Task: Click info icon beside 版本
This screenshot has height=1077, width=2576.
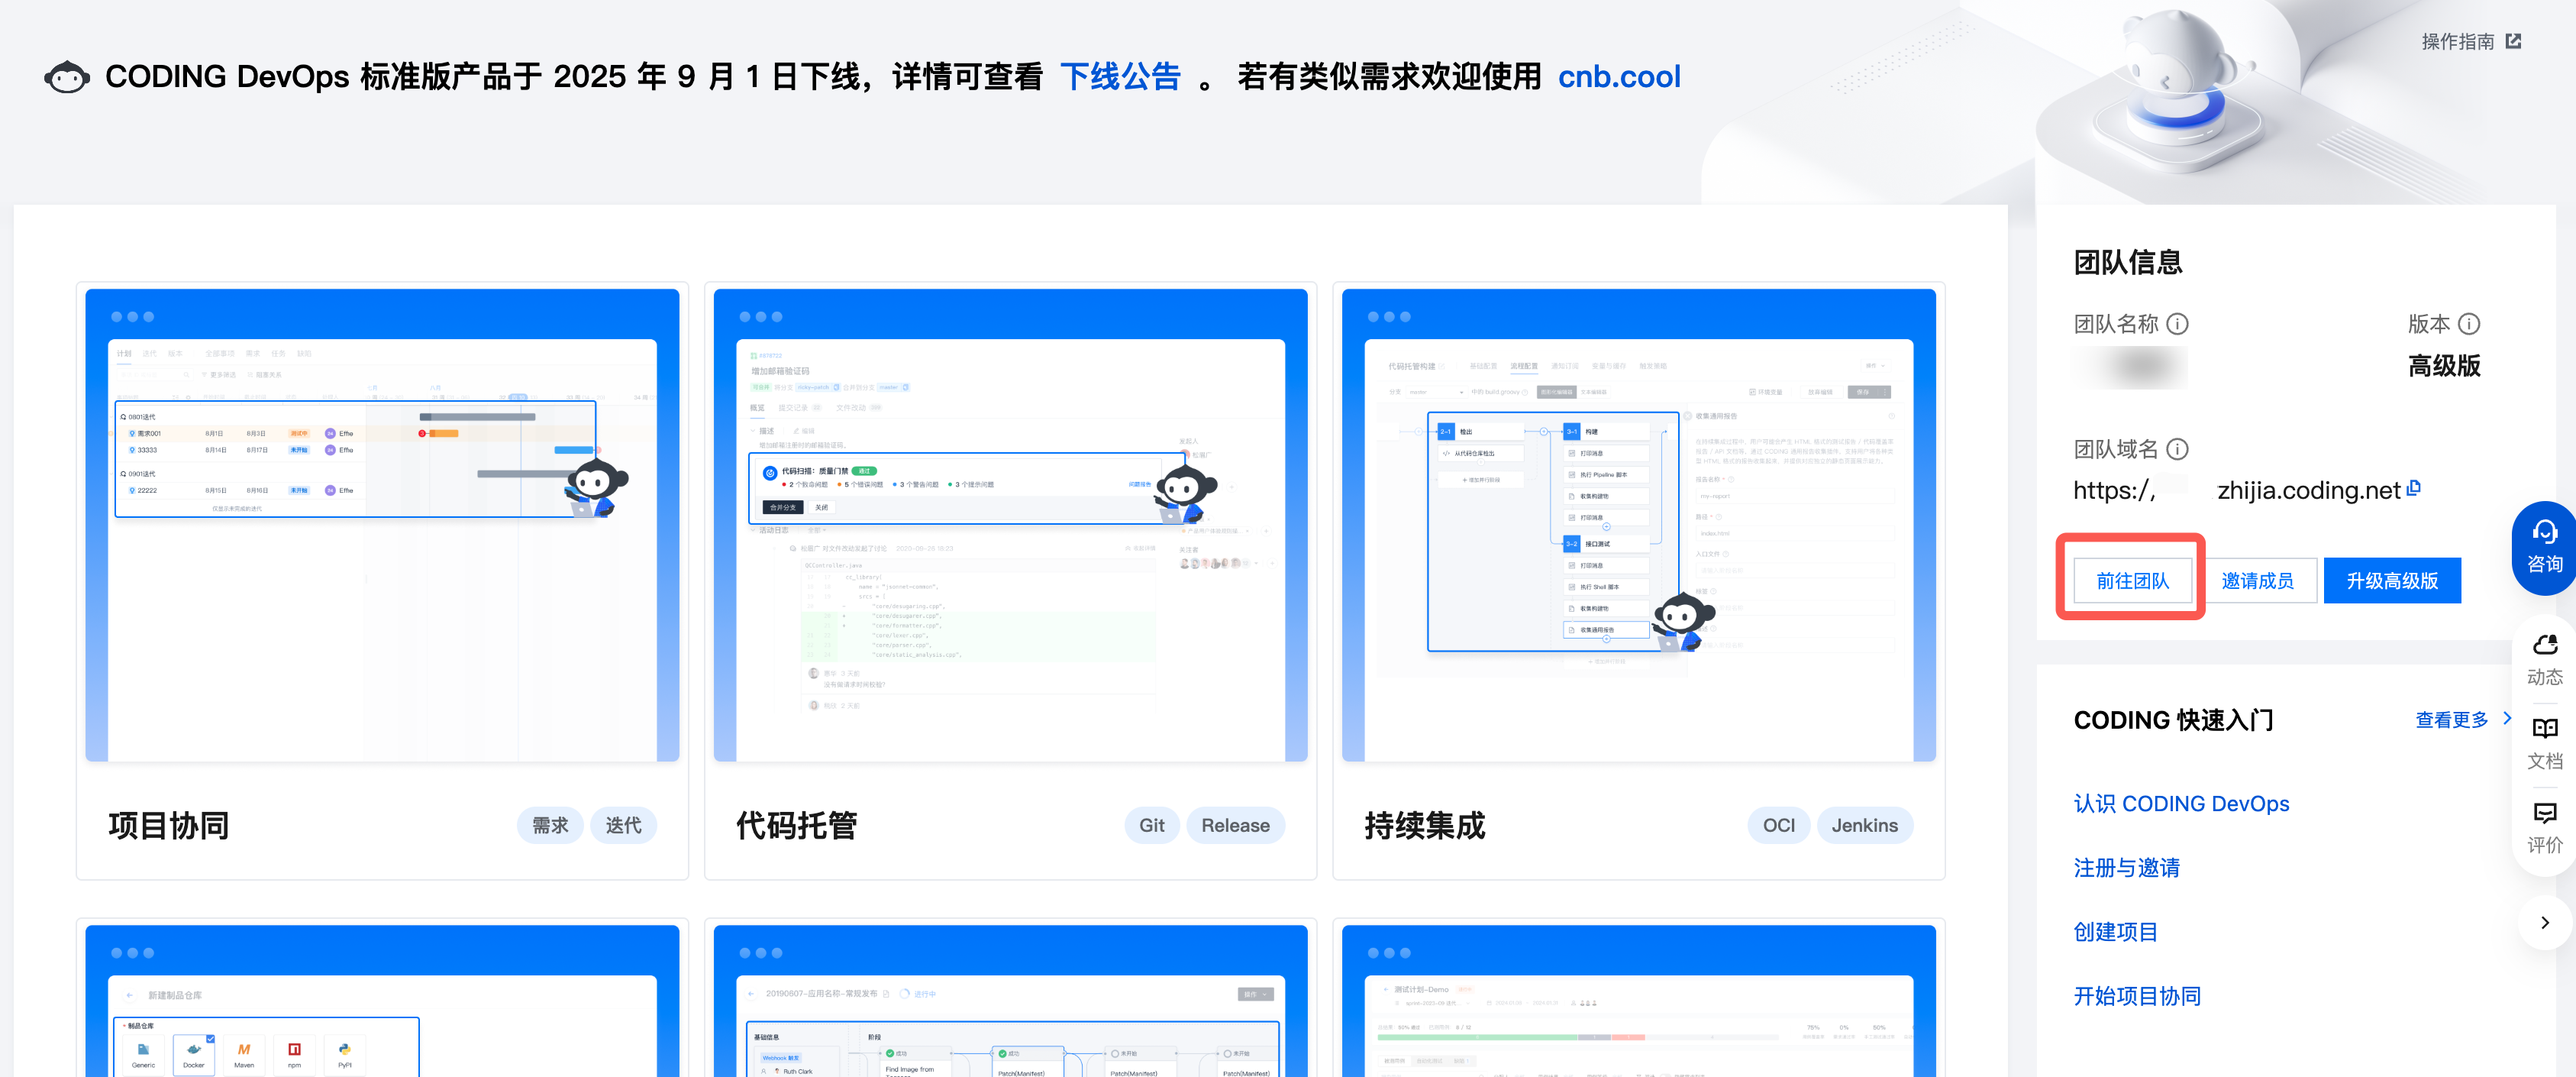Action: [x=2469, y=324]
